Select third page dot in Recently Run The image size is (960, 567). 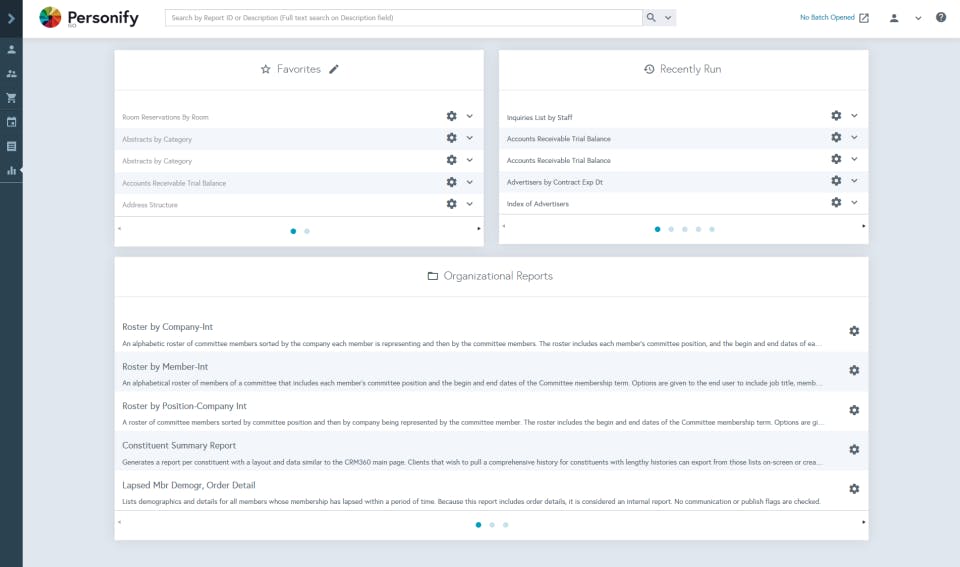tap(684, 229)
